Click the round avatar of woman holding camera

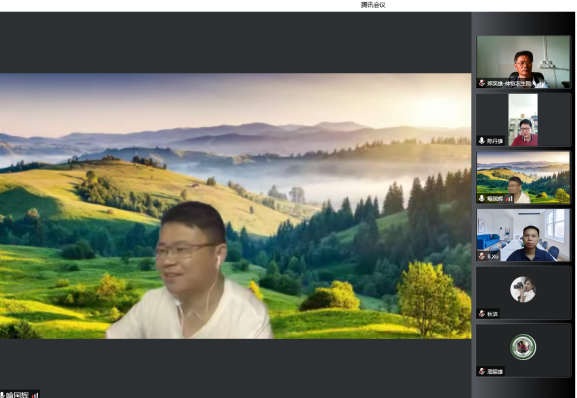(523, 289)
